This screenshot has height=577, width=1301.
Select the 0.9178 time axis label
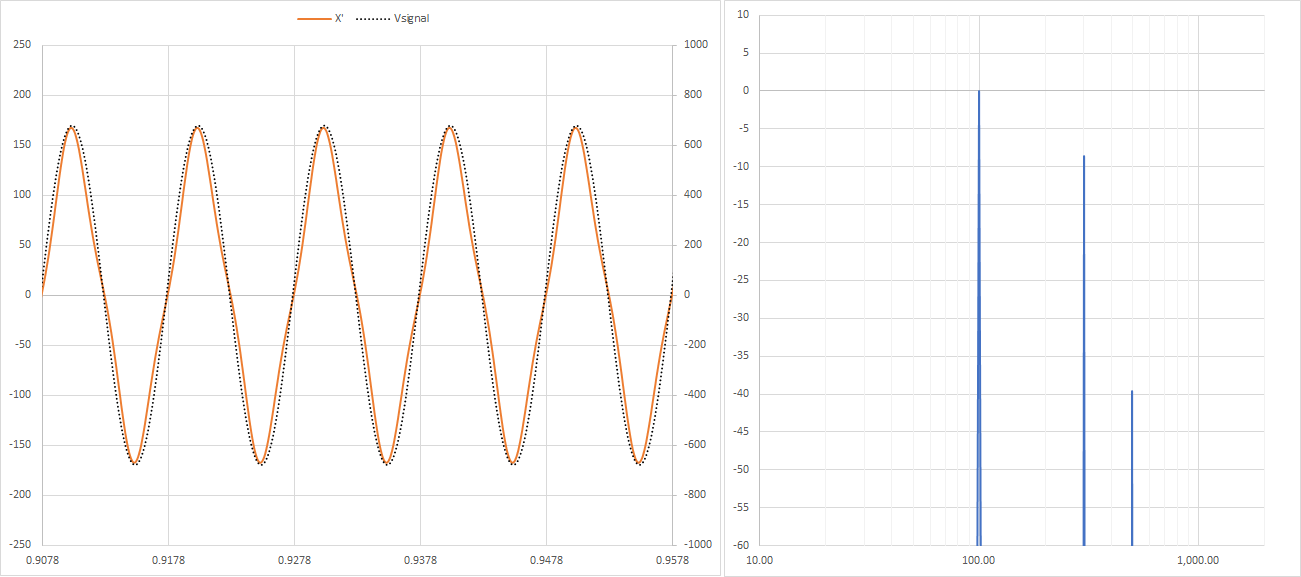(168, 561)
